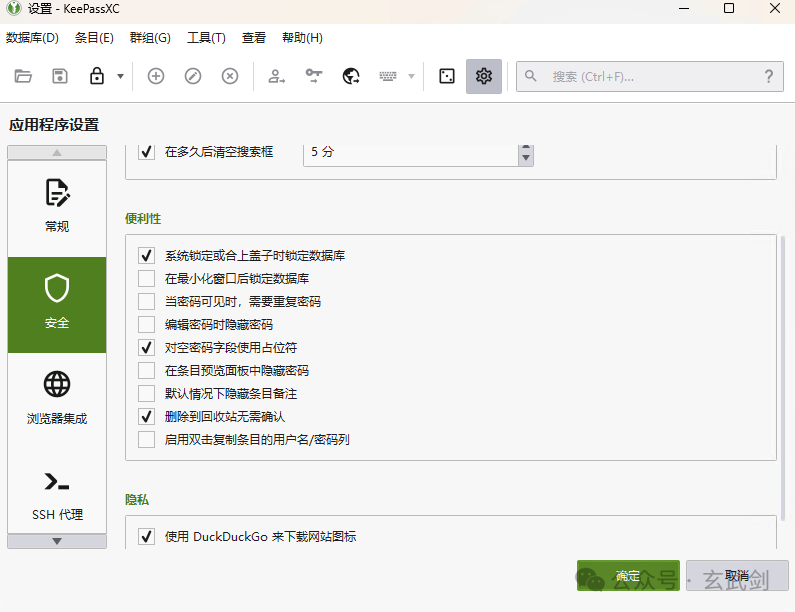Click the delete entry X-circle icon
795x612 pixels.
tap(230, 77)
